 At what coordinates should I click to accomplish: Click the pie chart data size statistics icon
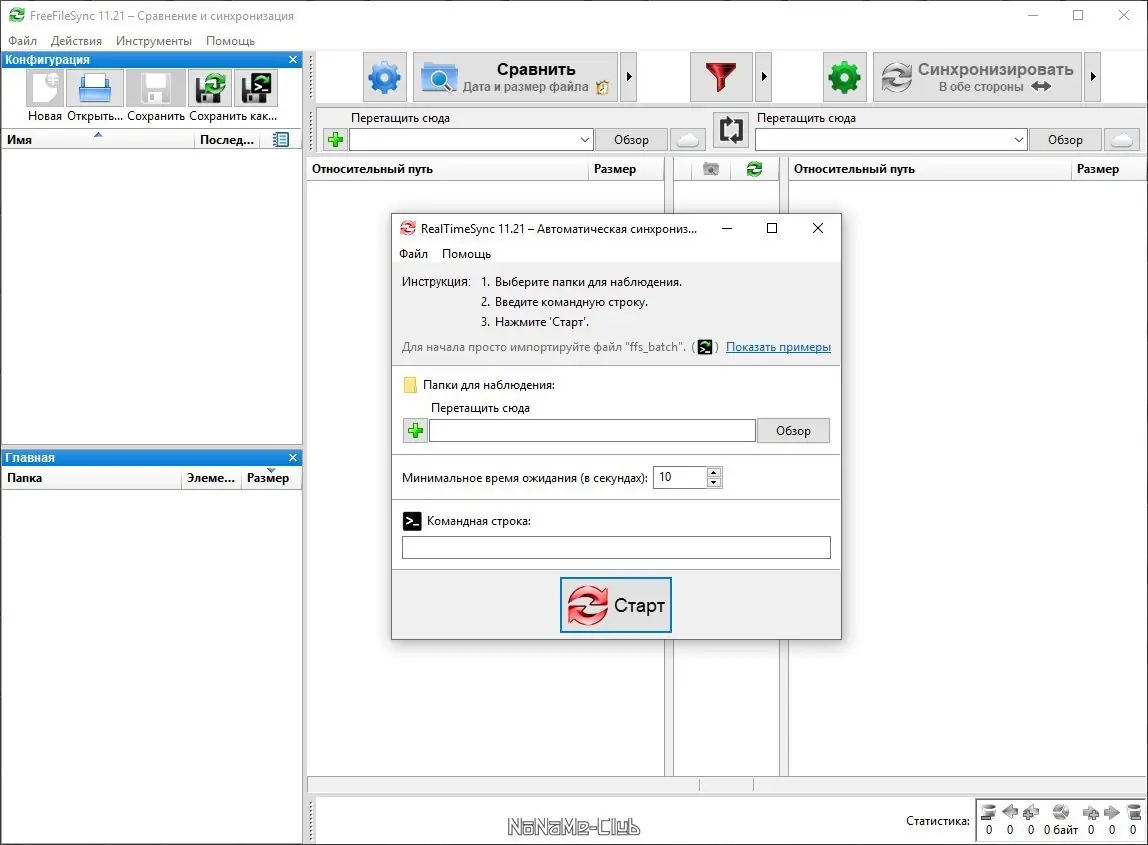coord(1060,812)
